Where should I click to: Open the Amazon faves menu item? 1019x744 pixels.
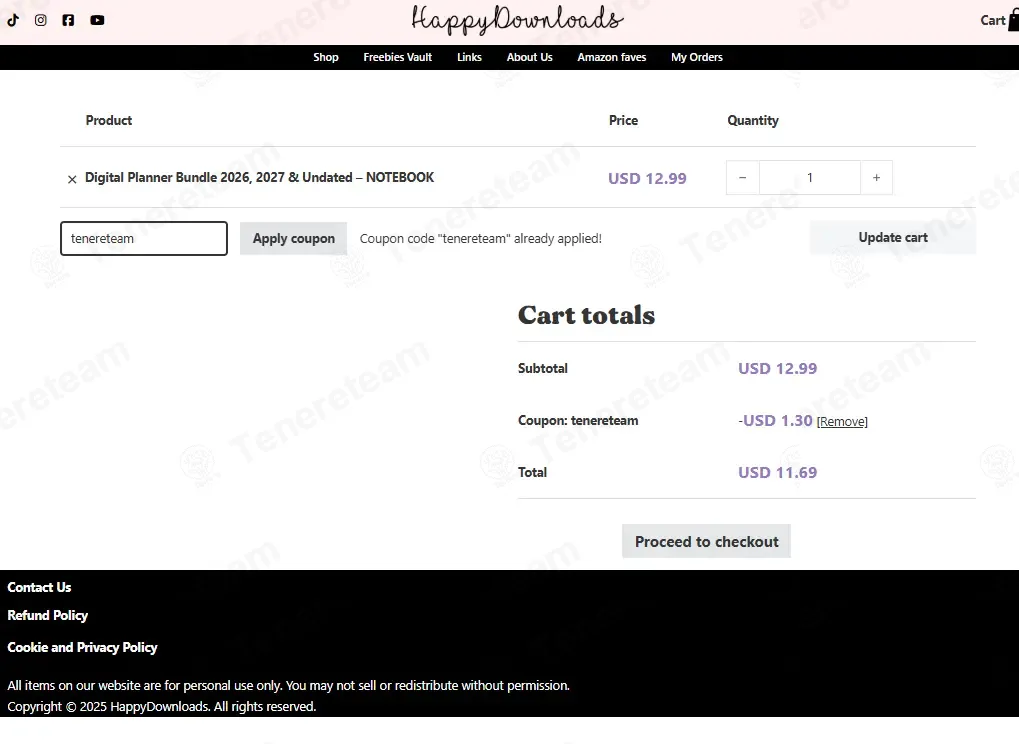[612, 57]
